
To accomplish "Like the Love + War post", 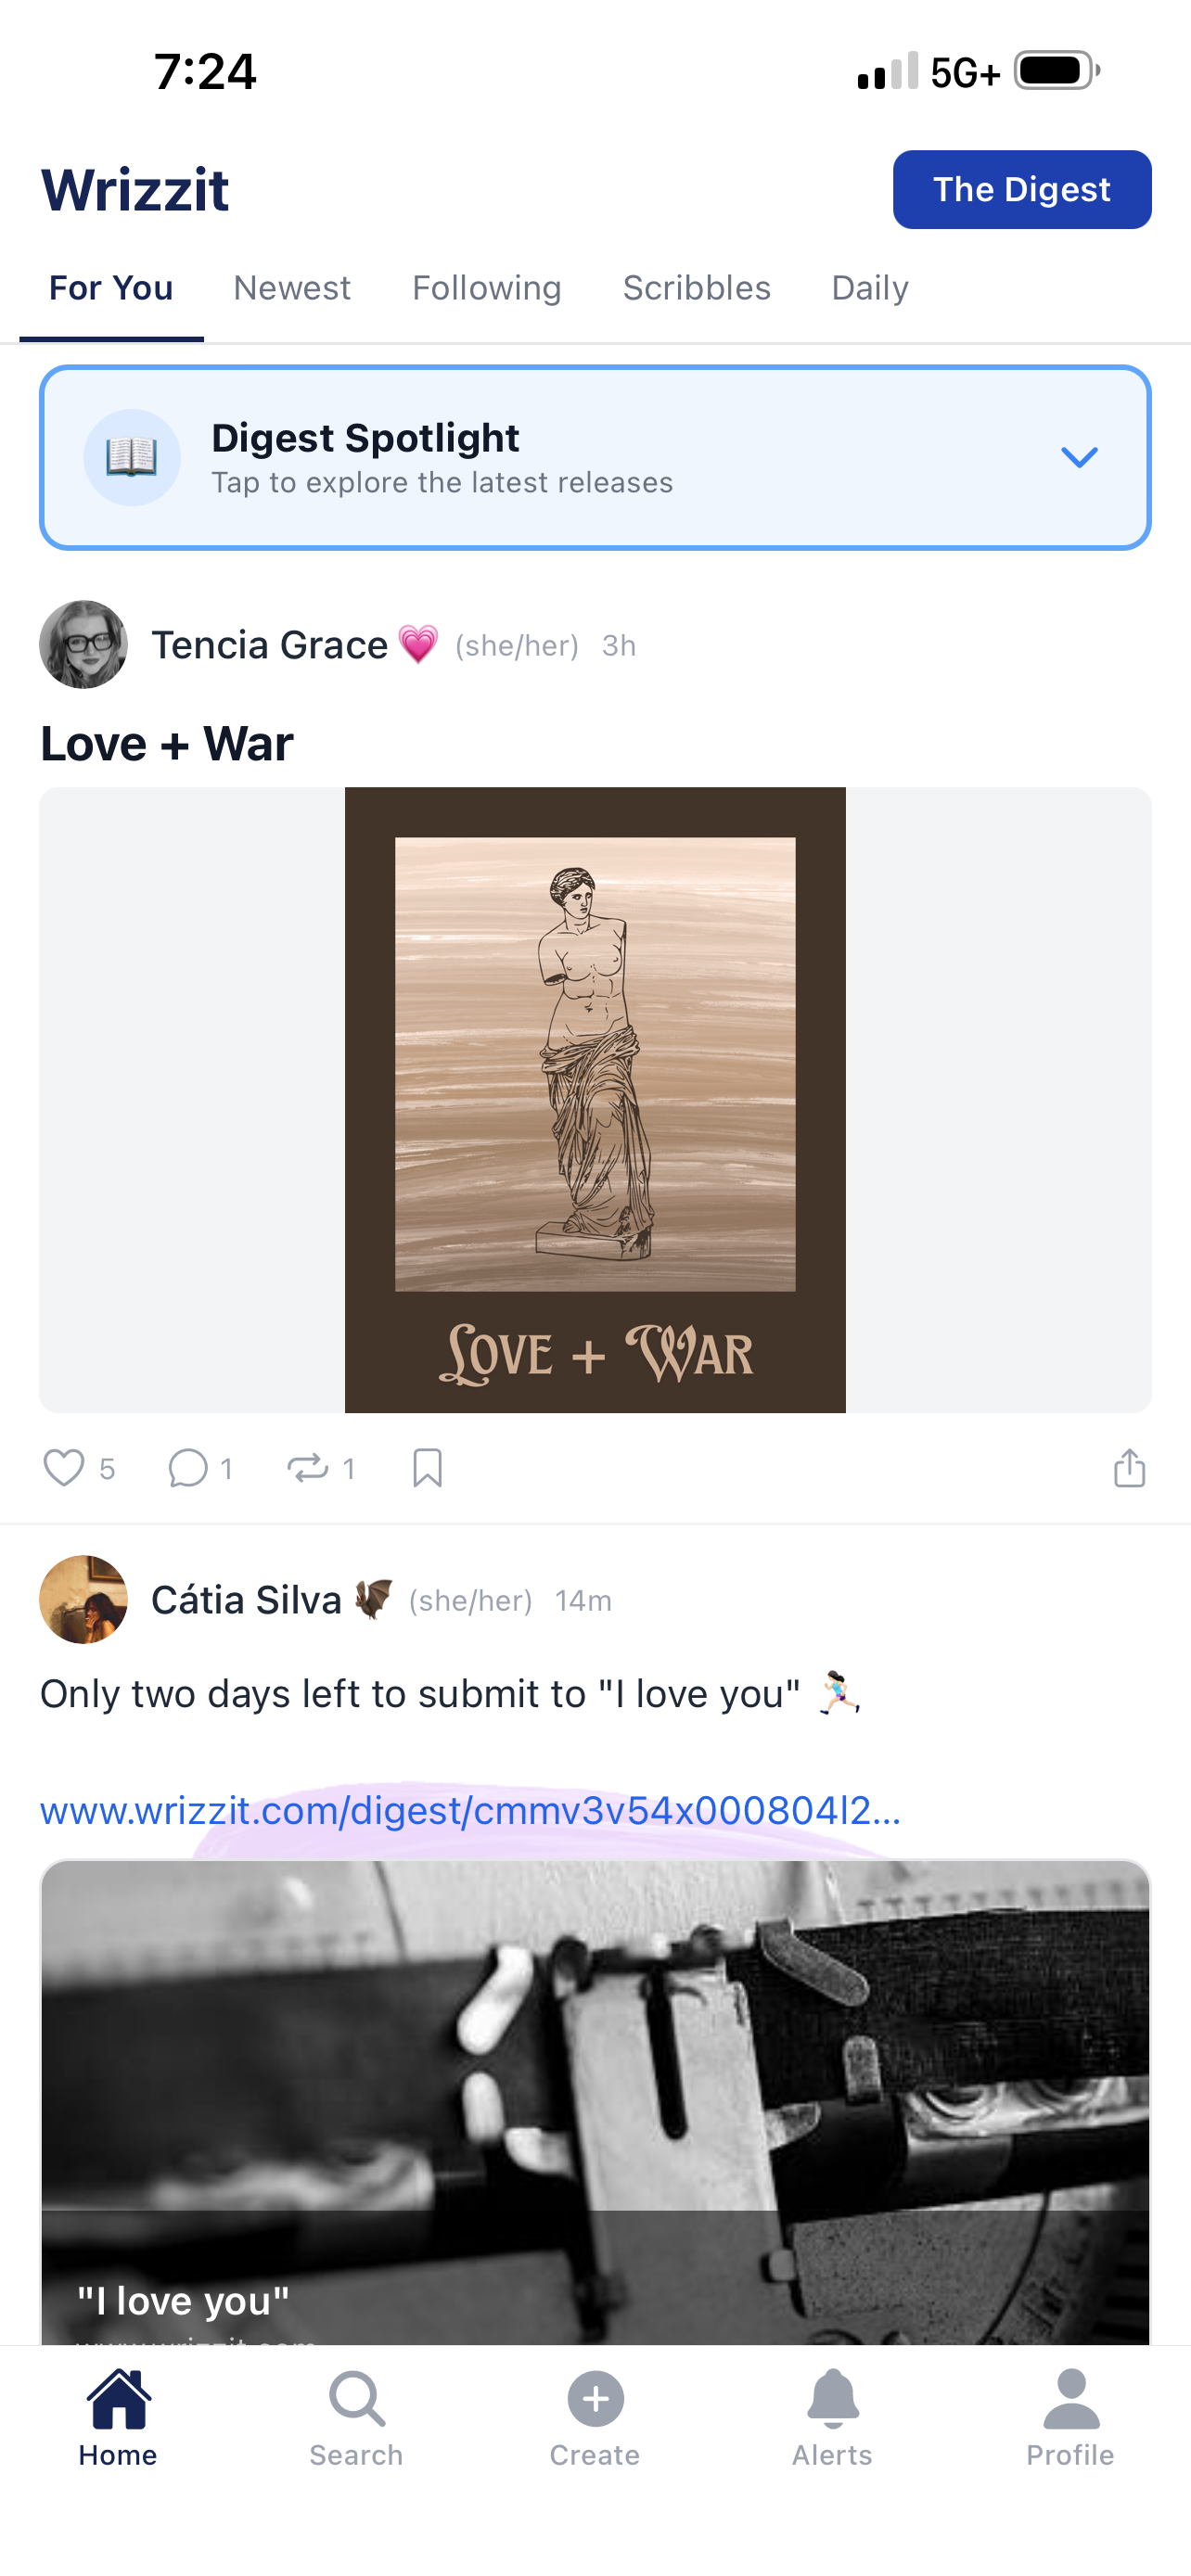I will pos(64,1468).
